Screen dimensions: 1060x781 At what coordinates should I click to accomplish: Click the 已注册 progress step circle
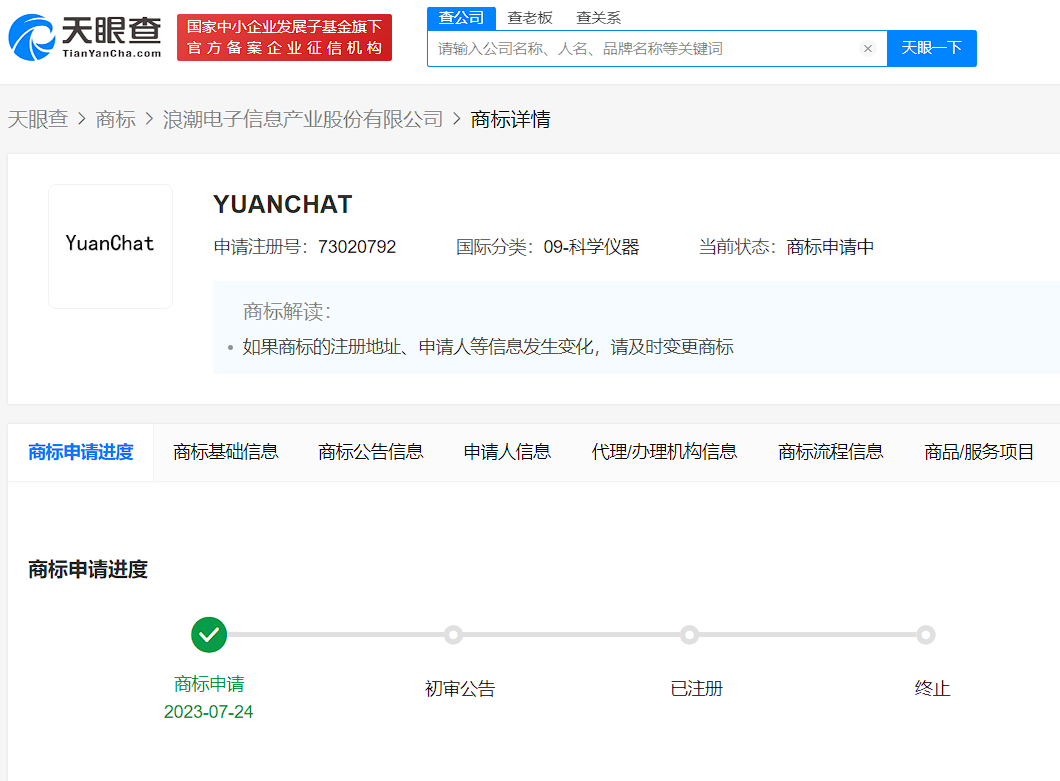[690, 635]
